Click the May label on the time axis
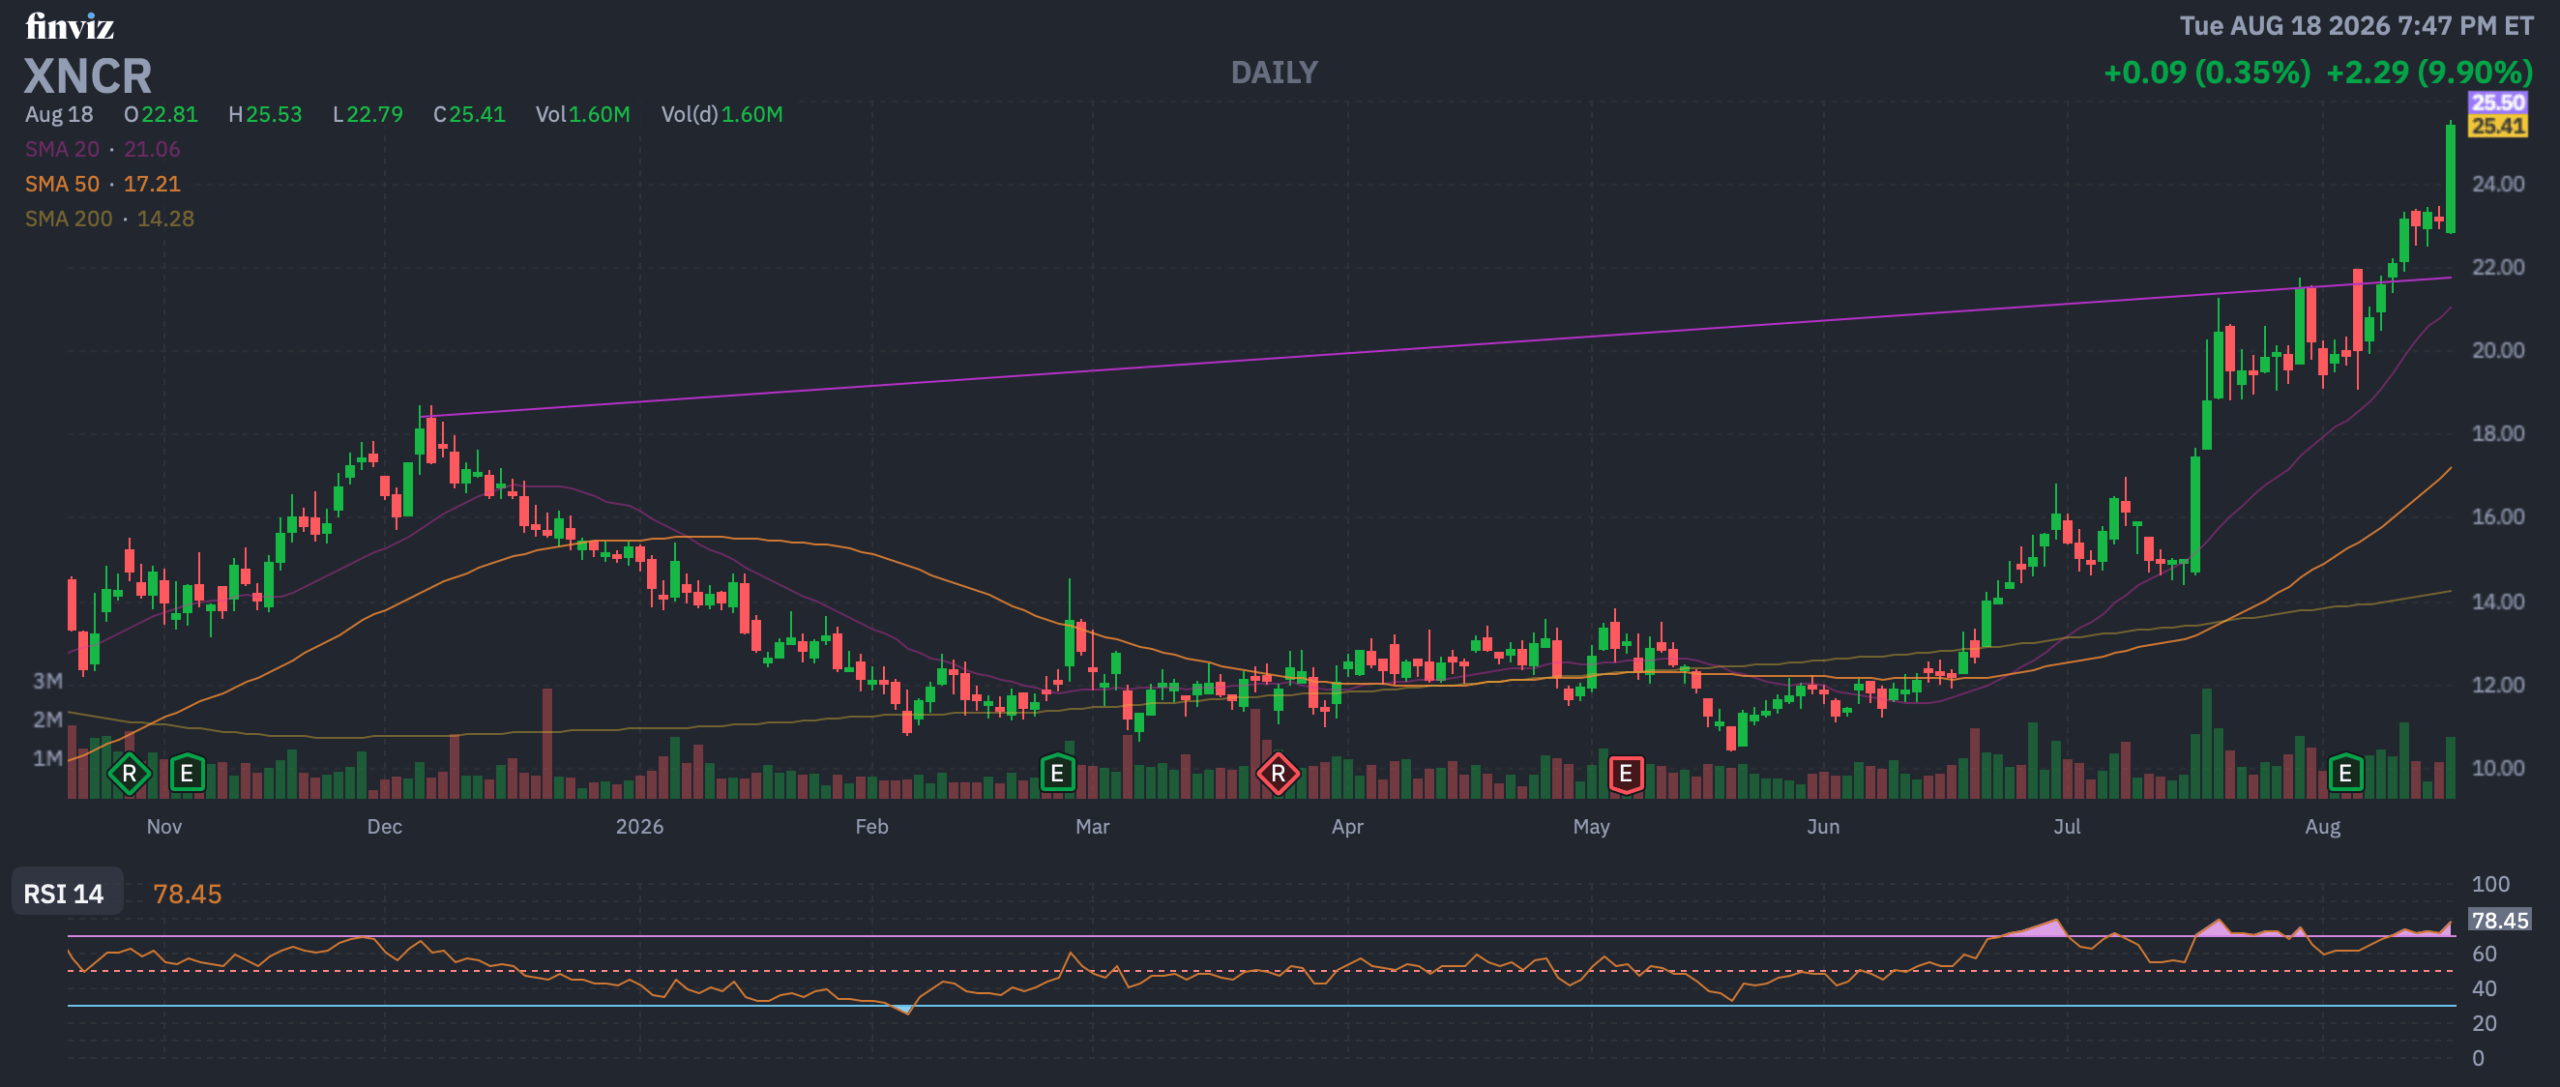Screen dimensions: 2560x1087 (x=1592, y=827)
